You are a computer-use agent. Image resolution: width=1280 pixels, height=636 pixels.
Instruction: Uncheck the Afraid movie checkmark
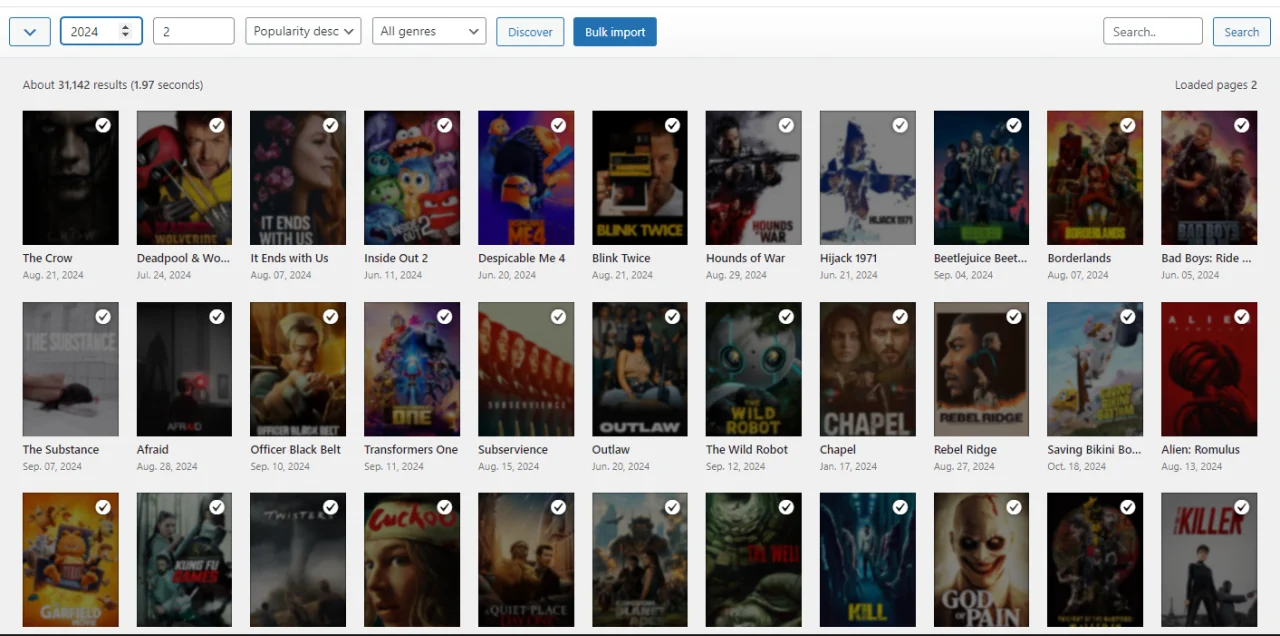point(217,316)
